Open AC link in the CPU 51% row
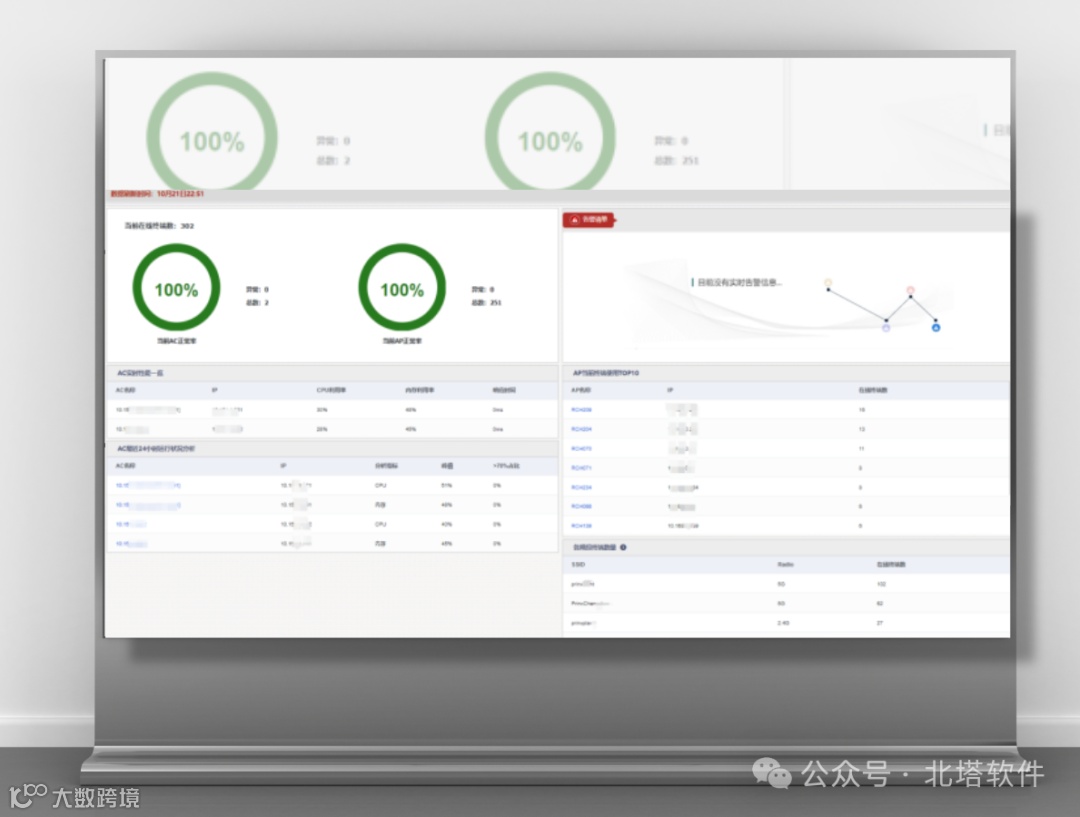 click(x=148, y=486)
